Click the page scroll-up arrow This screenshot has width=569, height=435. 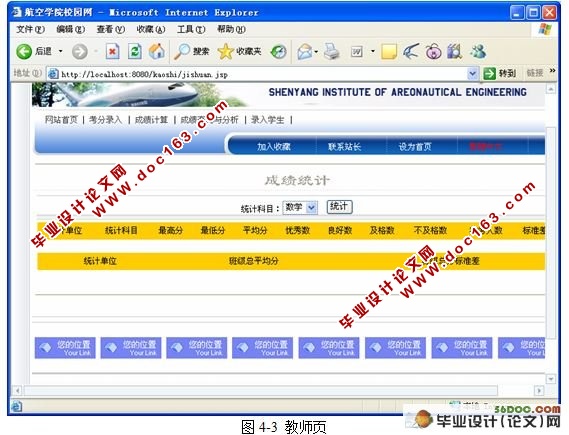click(x=551, y=89)
